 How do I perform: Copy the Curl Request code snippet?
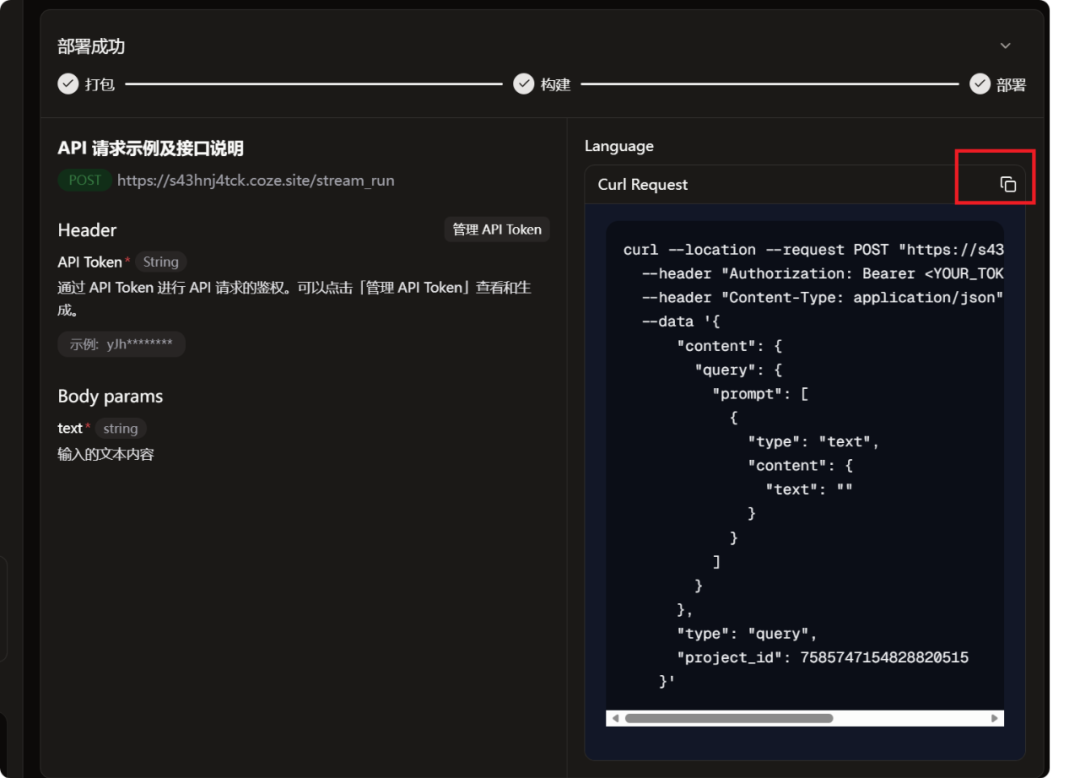pos(1008,184)
